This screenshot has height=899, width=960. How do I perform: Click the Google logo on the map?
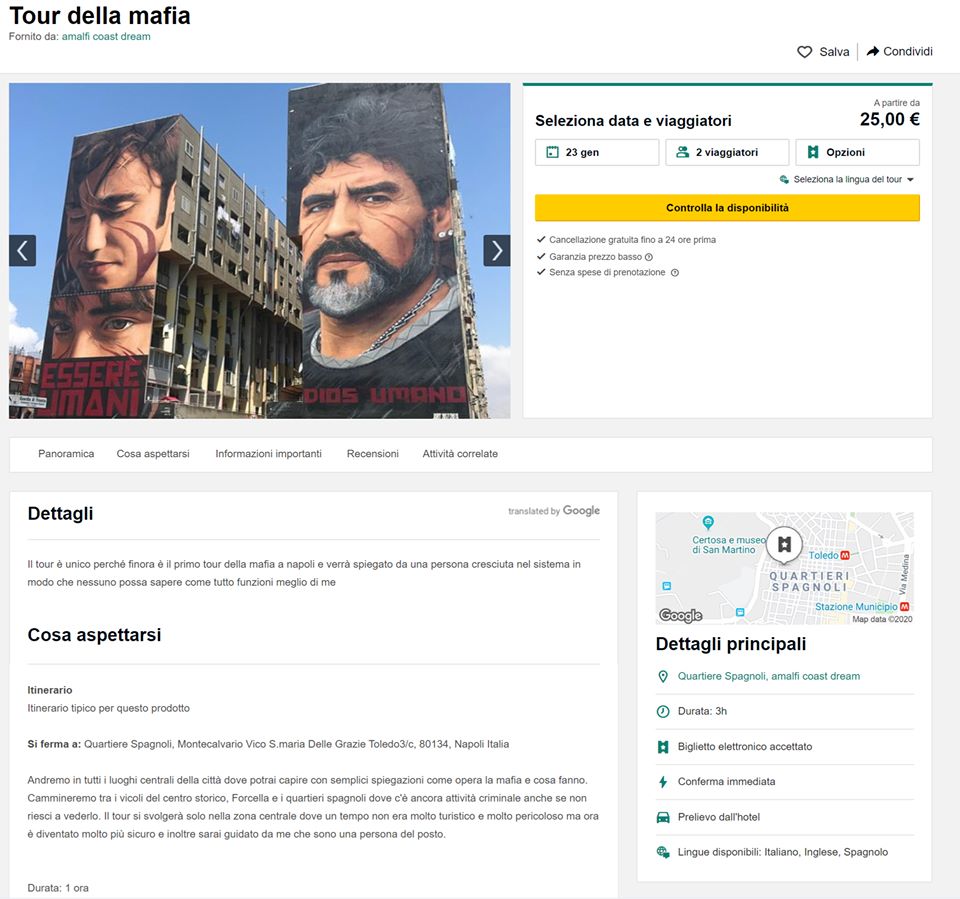click(x=681, y=615)
